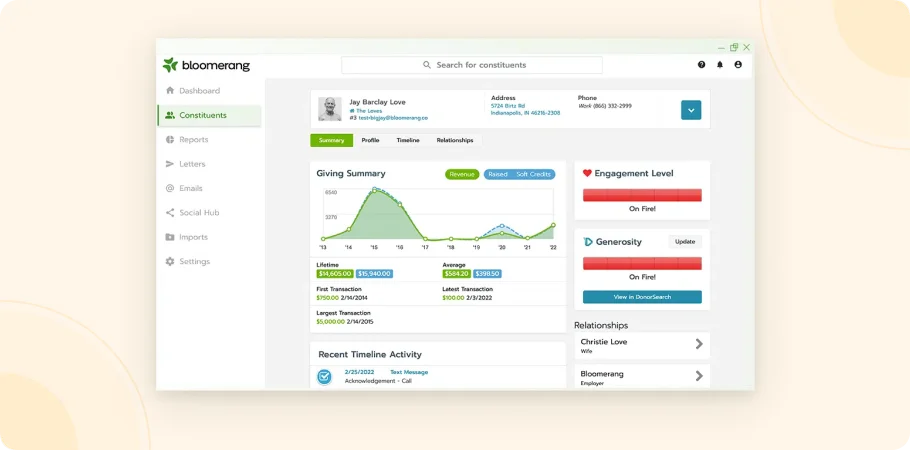Open notifications bell icon

[x=720, y=65]
